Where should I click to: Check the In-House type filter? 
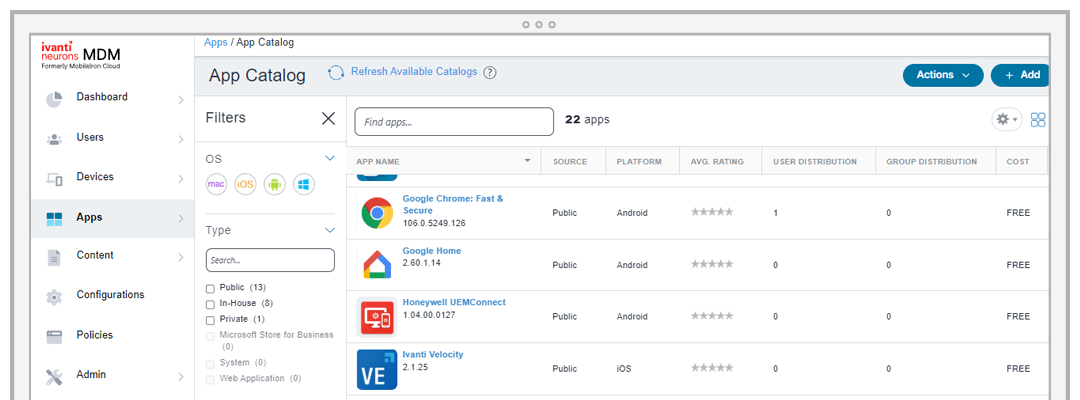click(210, 304)
